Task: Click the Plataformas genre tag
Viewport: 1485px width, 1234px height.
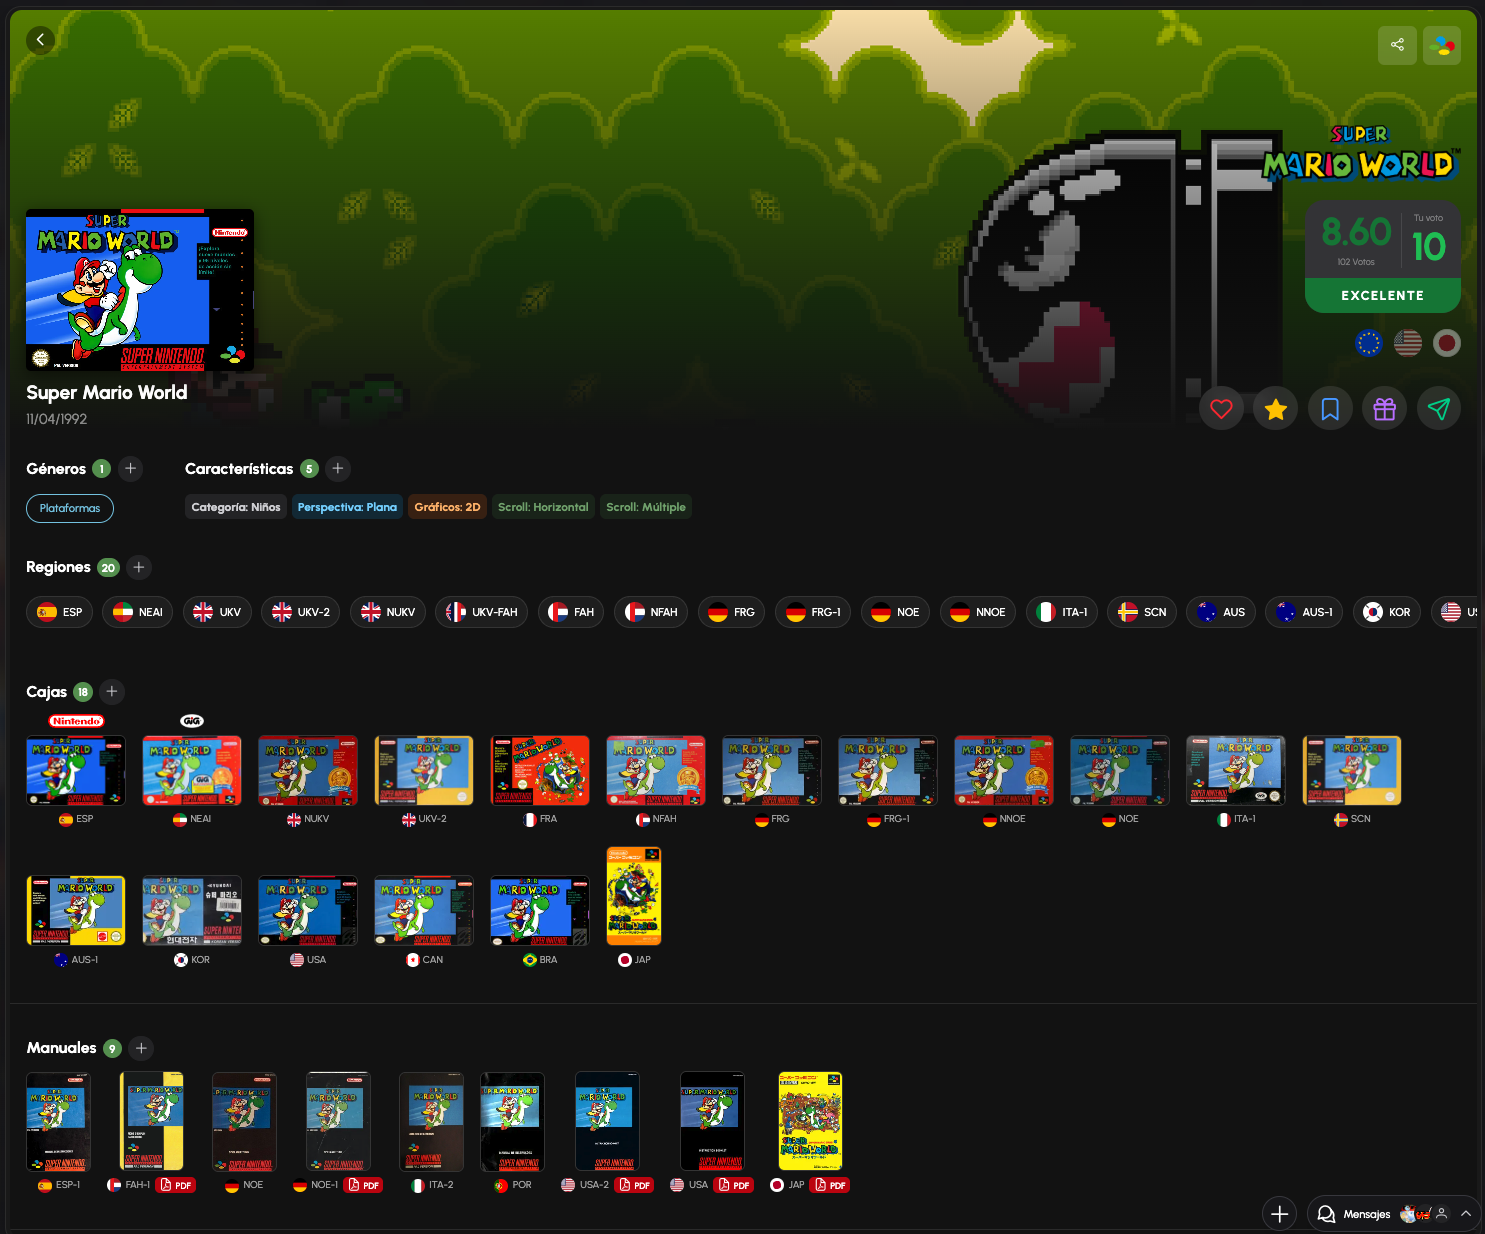Action: tap(70, 508)
